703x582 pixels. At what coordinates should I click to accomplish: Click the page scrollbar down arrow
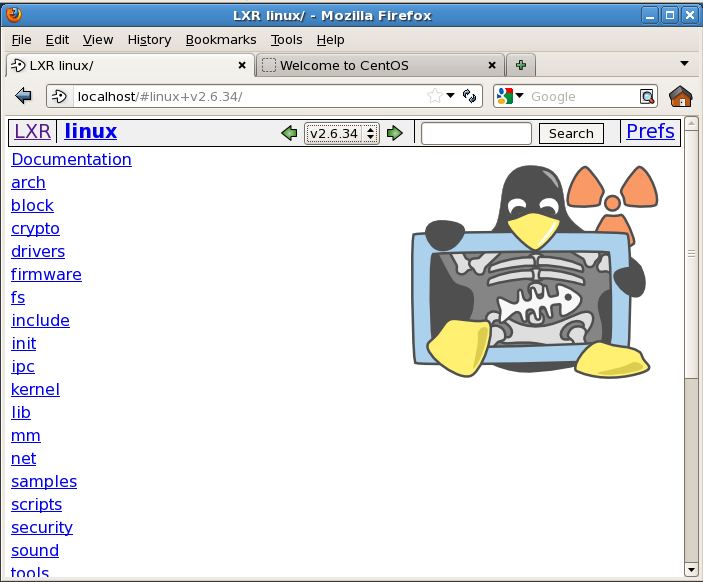[692, 570]
